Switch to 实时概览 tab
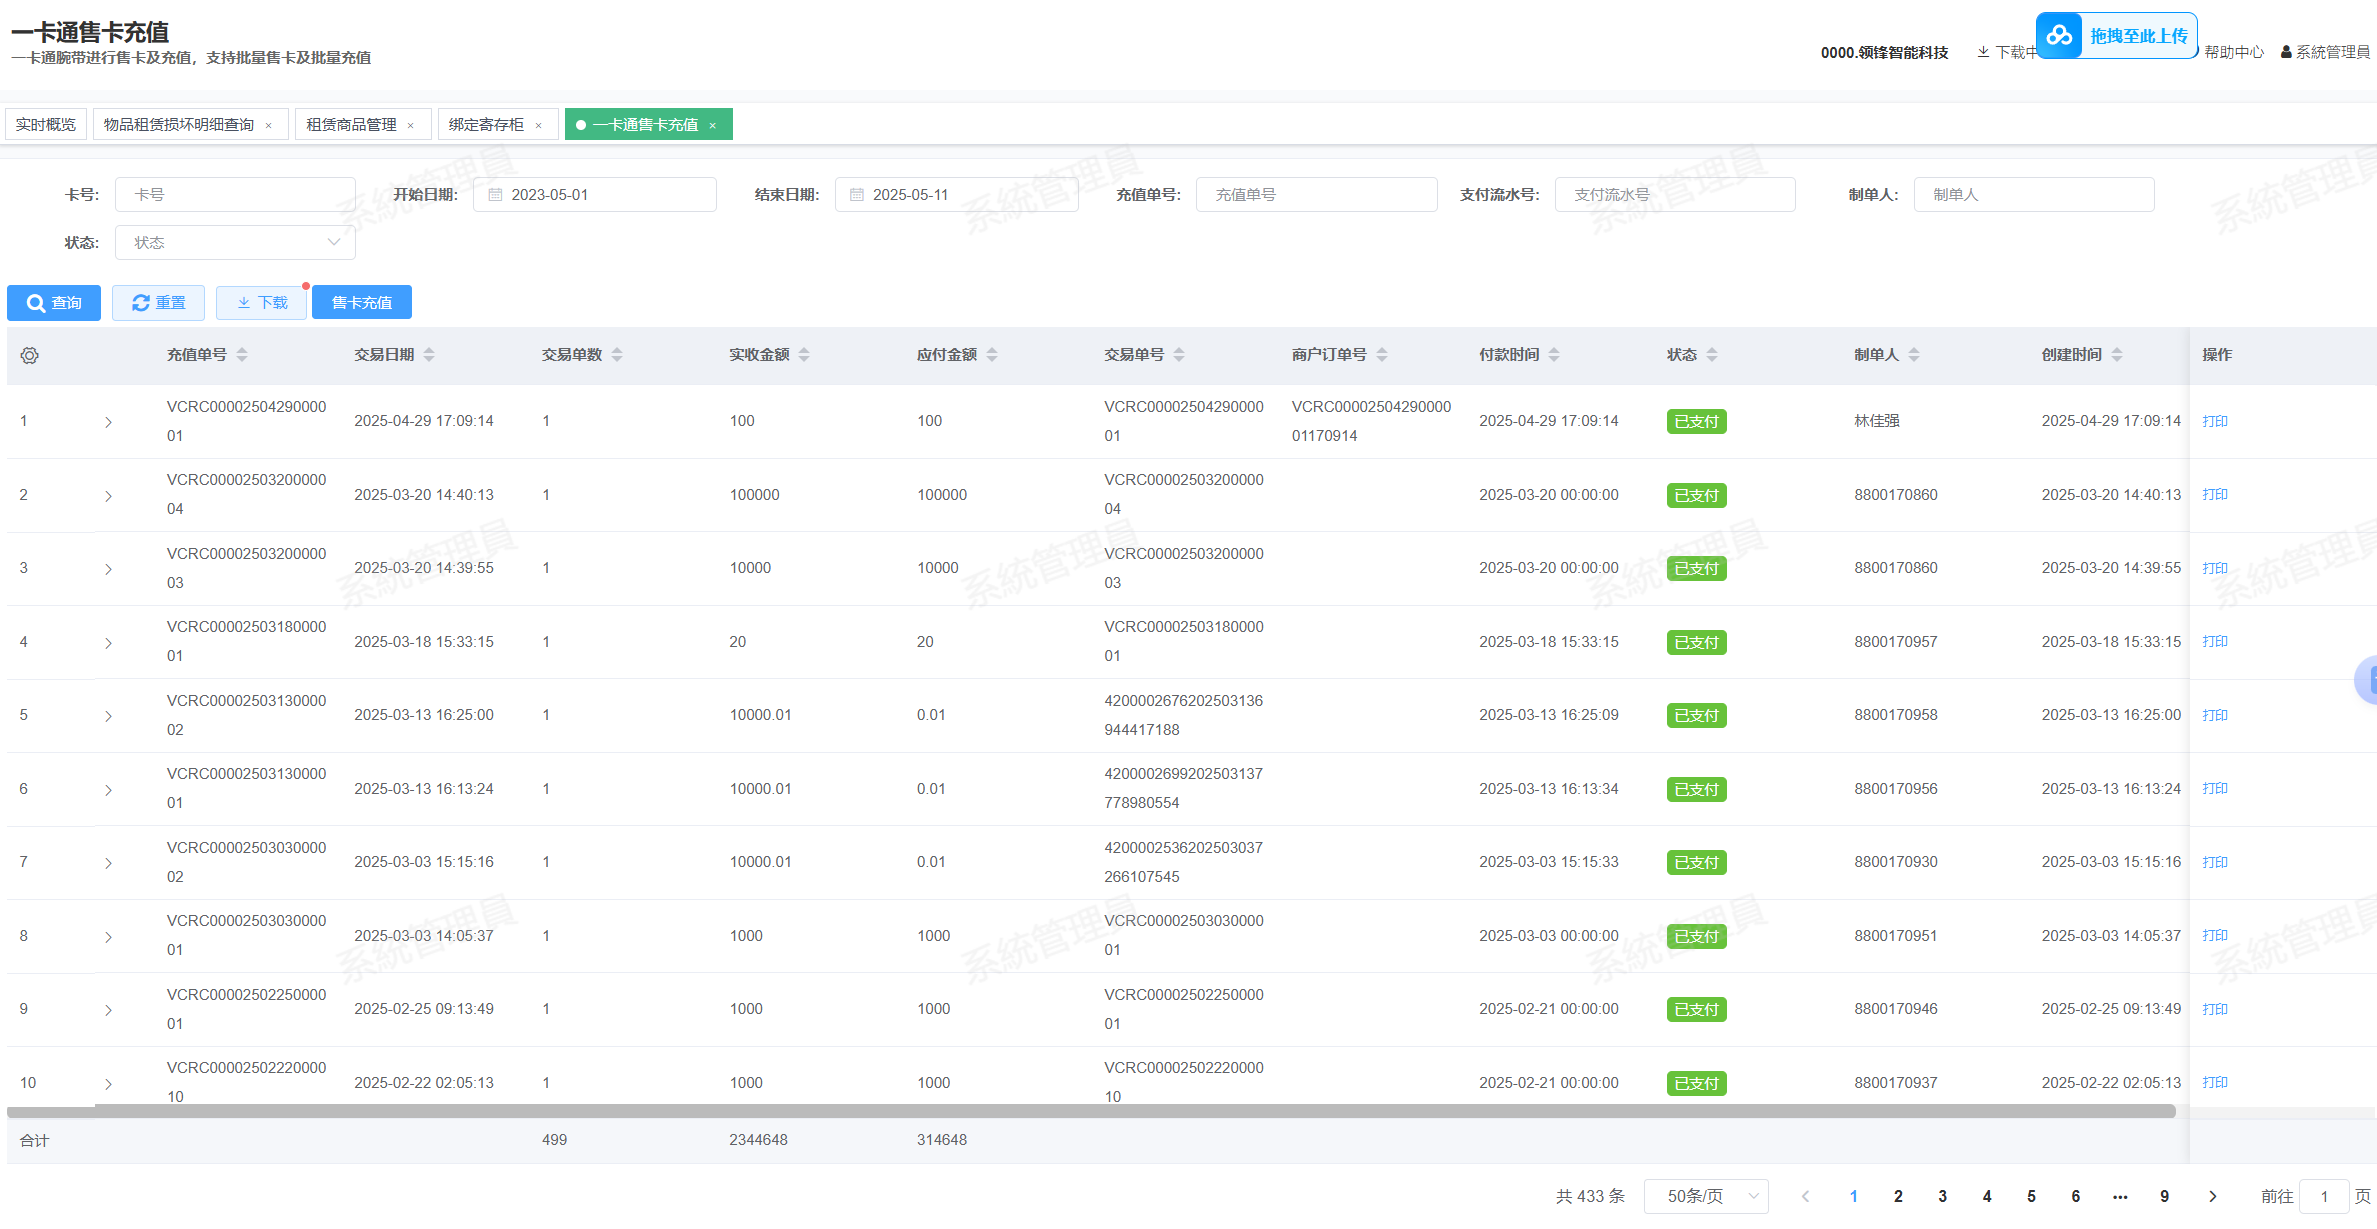The height and width of the screenshot is (1229, 2377). 46,125
